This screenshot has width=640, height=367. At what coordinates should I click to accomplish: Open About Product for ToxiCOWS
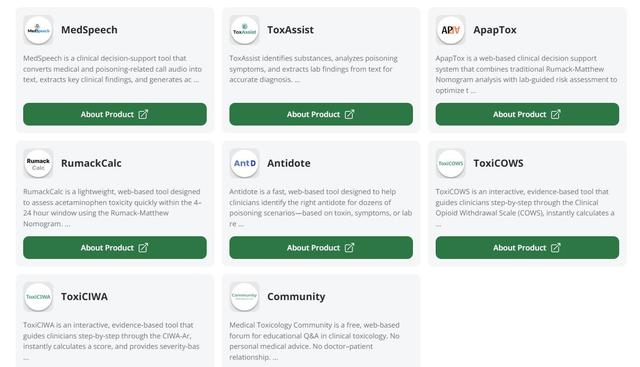tap(527, 248)
